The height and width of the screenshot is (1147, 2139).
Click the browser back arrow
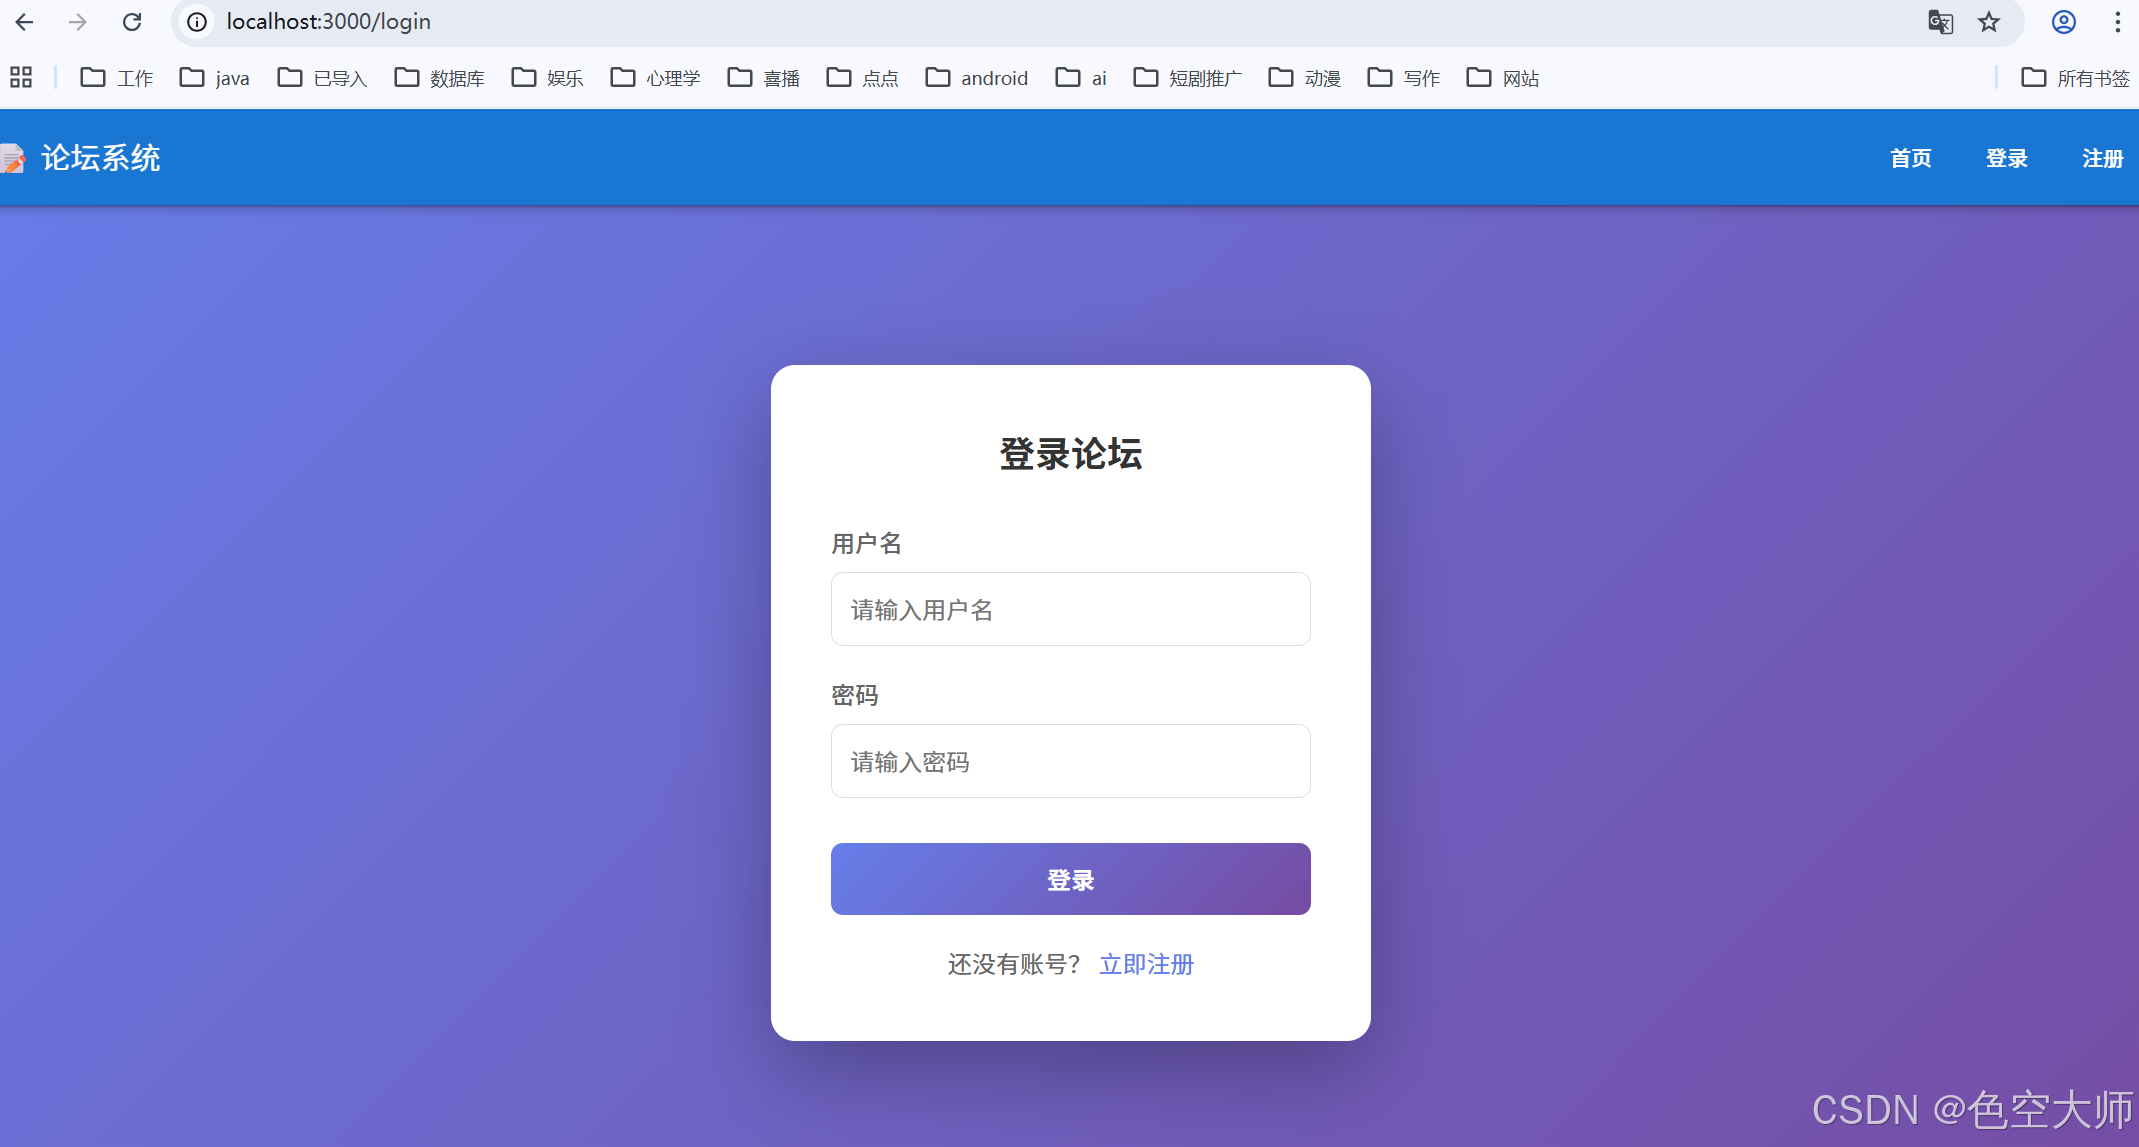[x=24, y=22]
